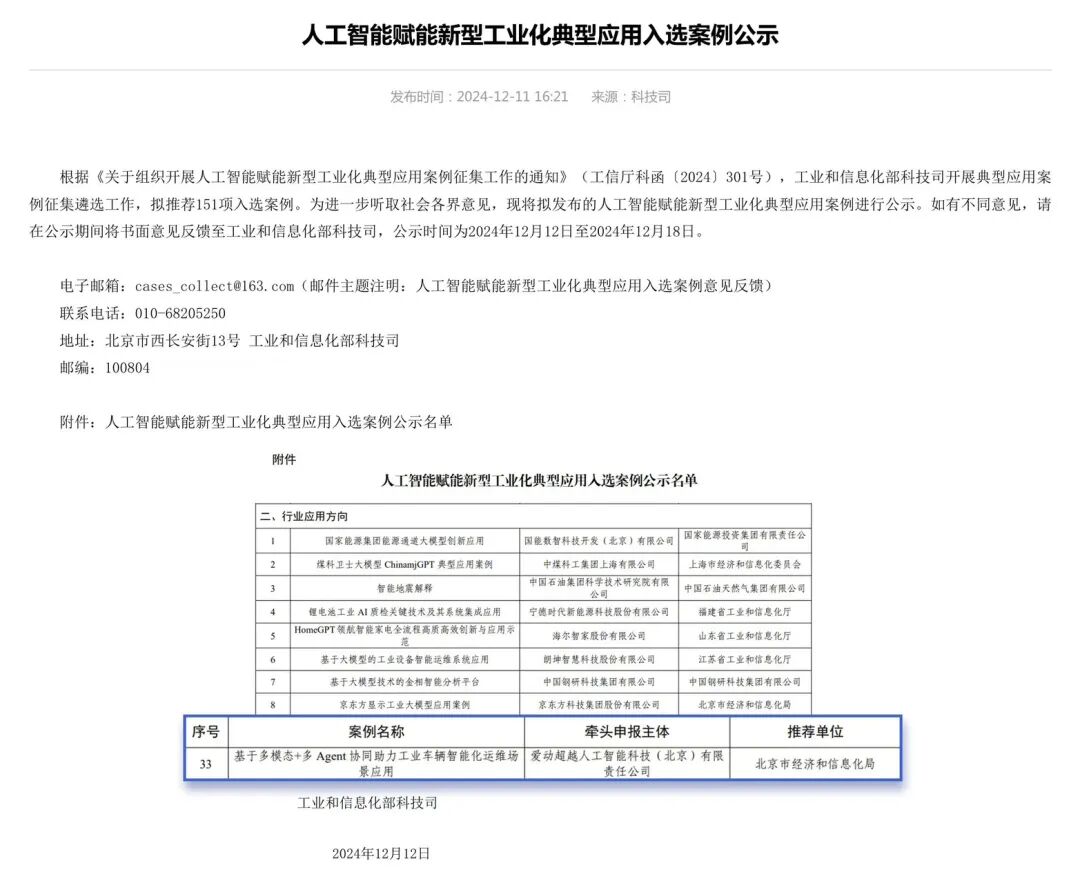Viewport: 1080px width, 883px height.
Task: Click the small 附件 label above the table
Action: [284, 459]
